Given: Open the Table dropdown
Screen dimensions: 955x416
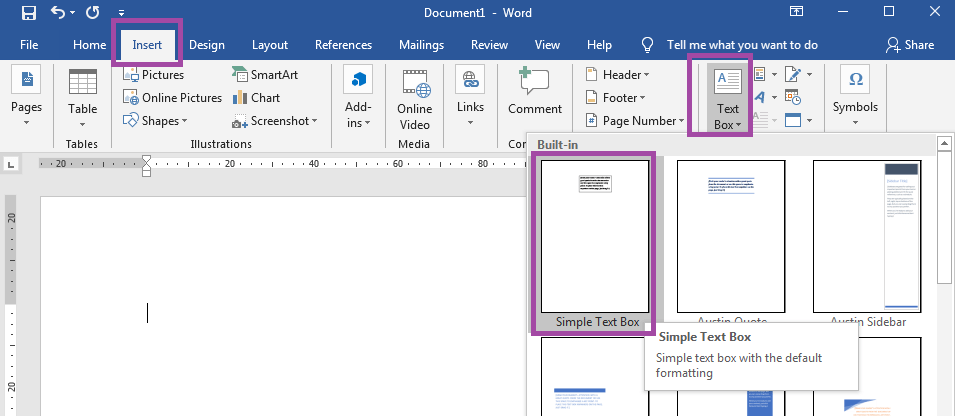Looking at the screenshot, I should 83,98.
